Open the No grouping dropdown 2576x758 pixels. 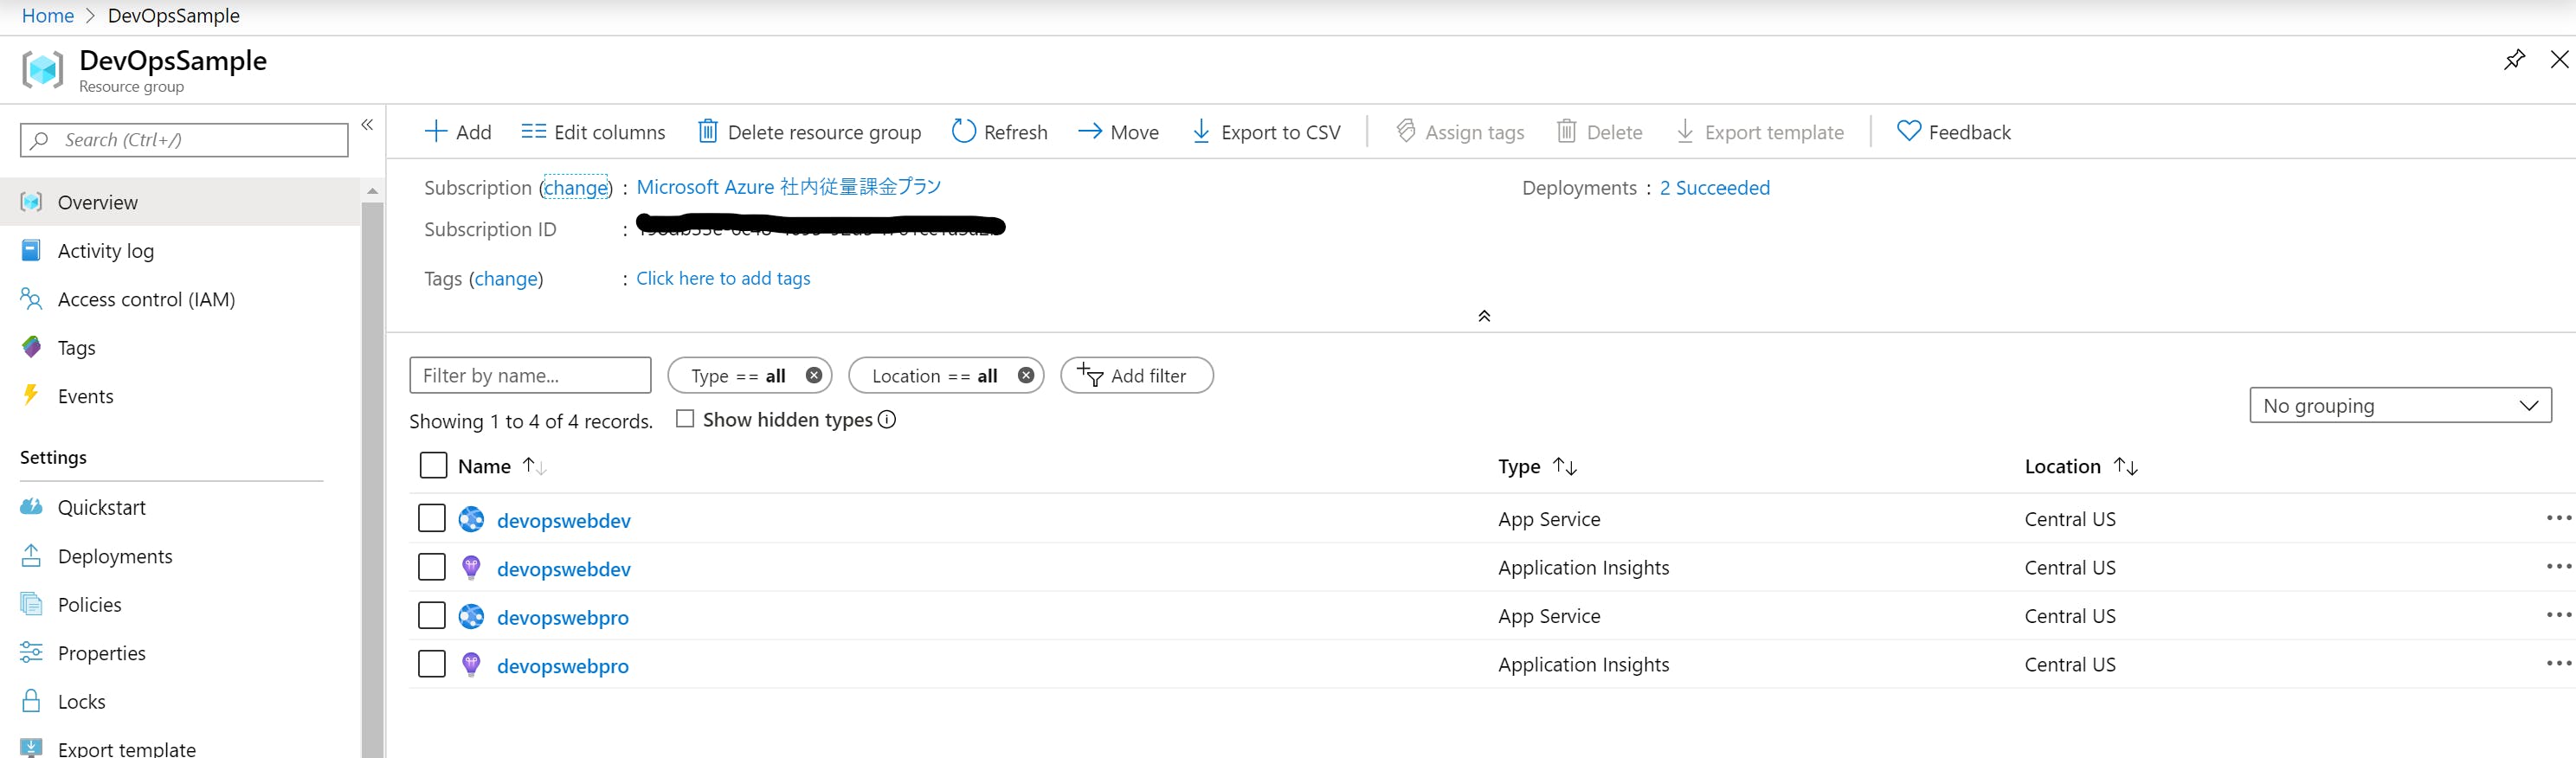[x=2400, y=405]
